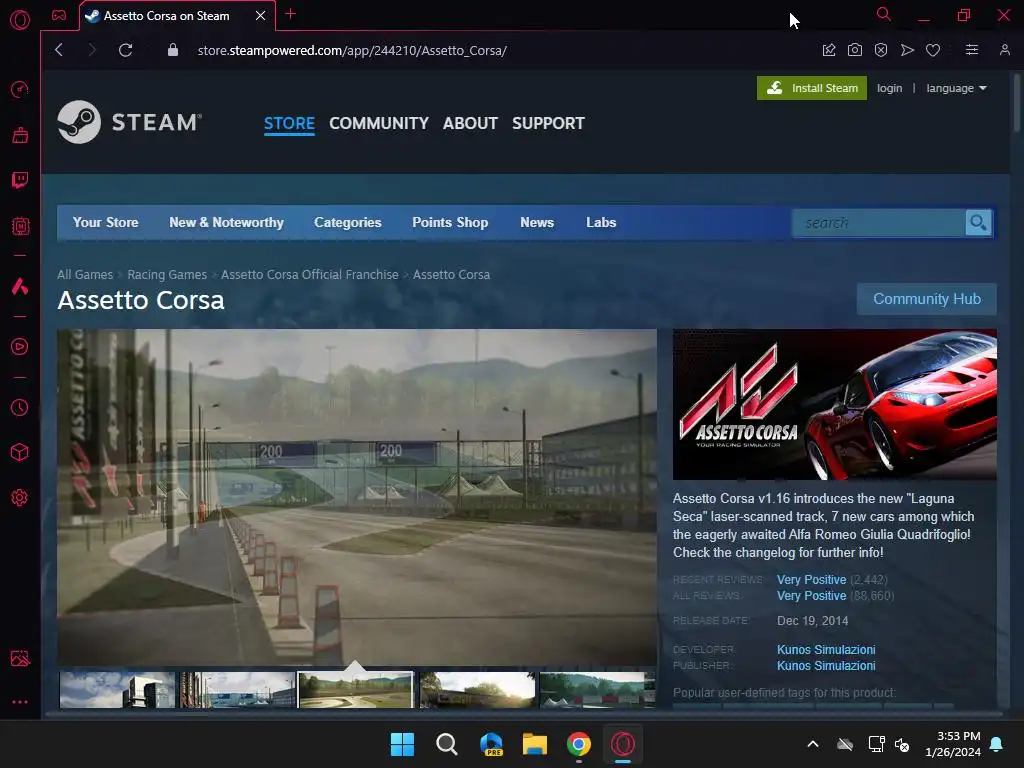Open the Categories menu
Viewport: 1024px width, 768px height.
coord(347,223)
